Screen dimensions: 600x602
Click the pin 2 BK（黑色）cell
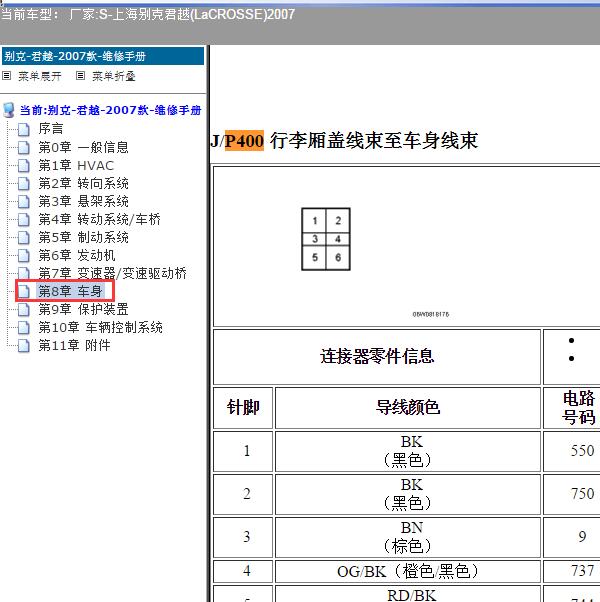(408, 494)
